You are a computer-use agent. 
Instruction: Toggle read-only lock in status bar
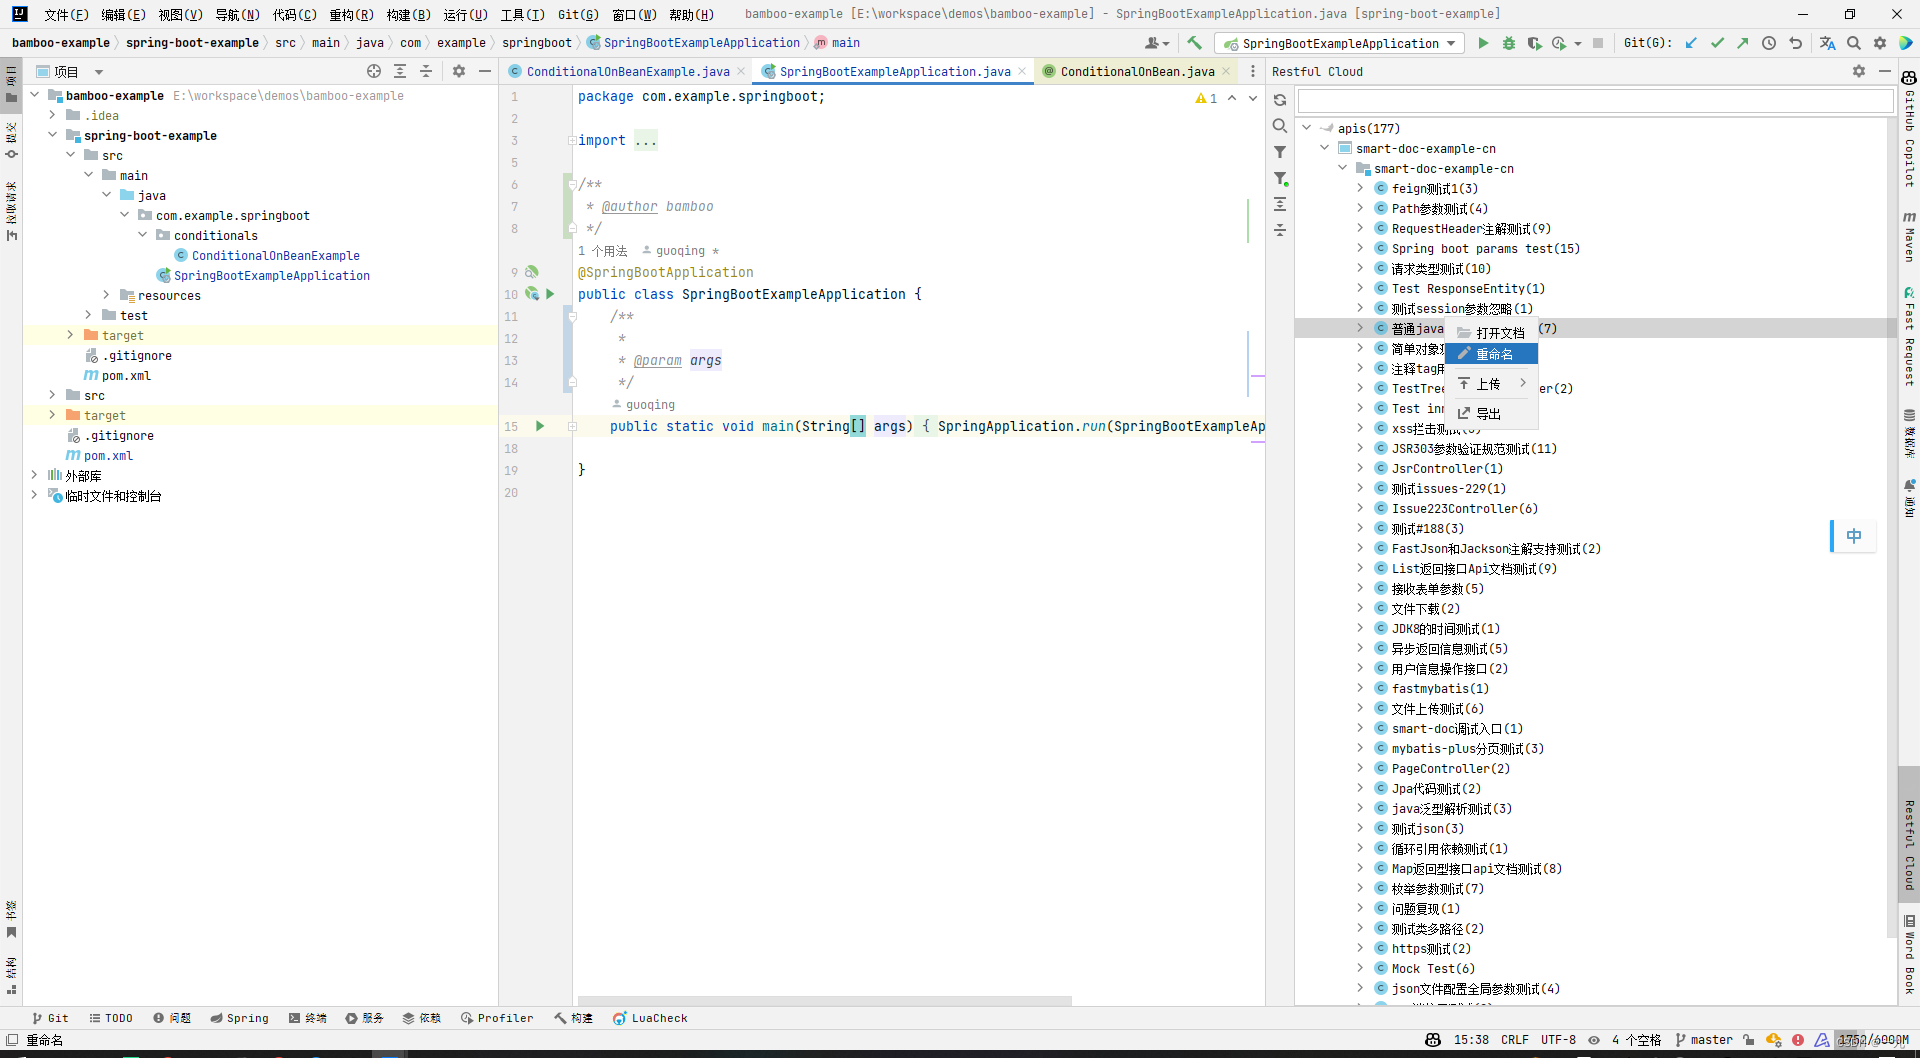tap(1748, 1040)
